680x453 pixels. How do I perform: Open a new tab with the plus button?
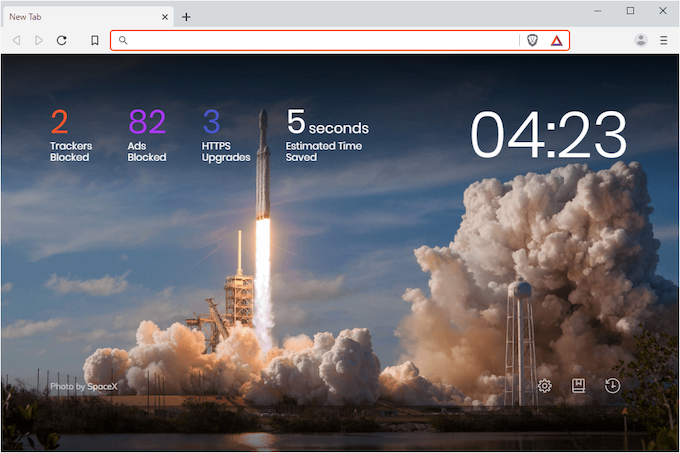tap(186, 17)
